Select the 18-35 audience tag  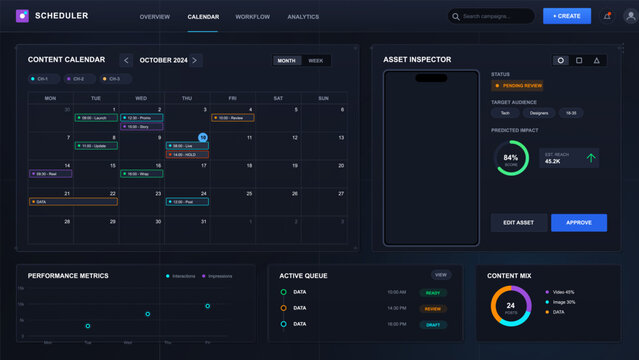tap(571, 113)
